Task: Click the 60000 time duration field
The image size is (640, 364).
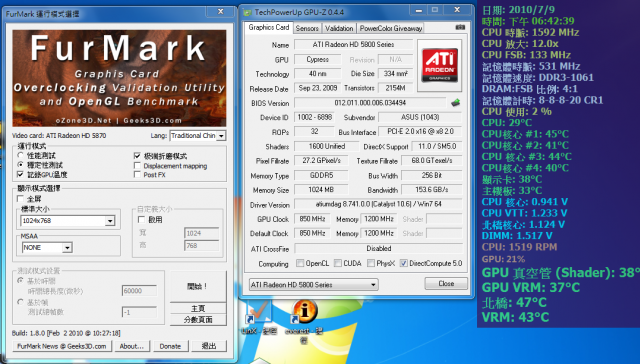Action: pos(139,291)
